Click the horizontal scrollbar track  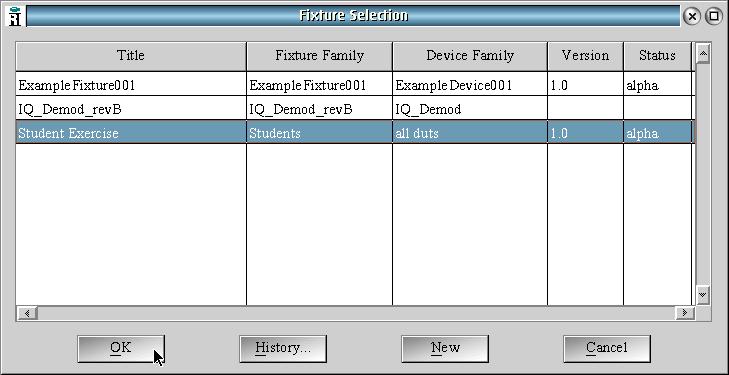pyautogui.click(x=356, y=313)
